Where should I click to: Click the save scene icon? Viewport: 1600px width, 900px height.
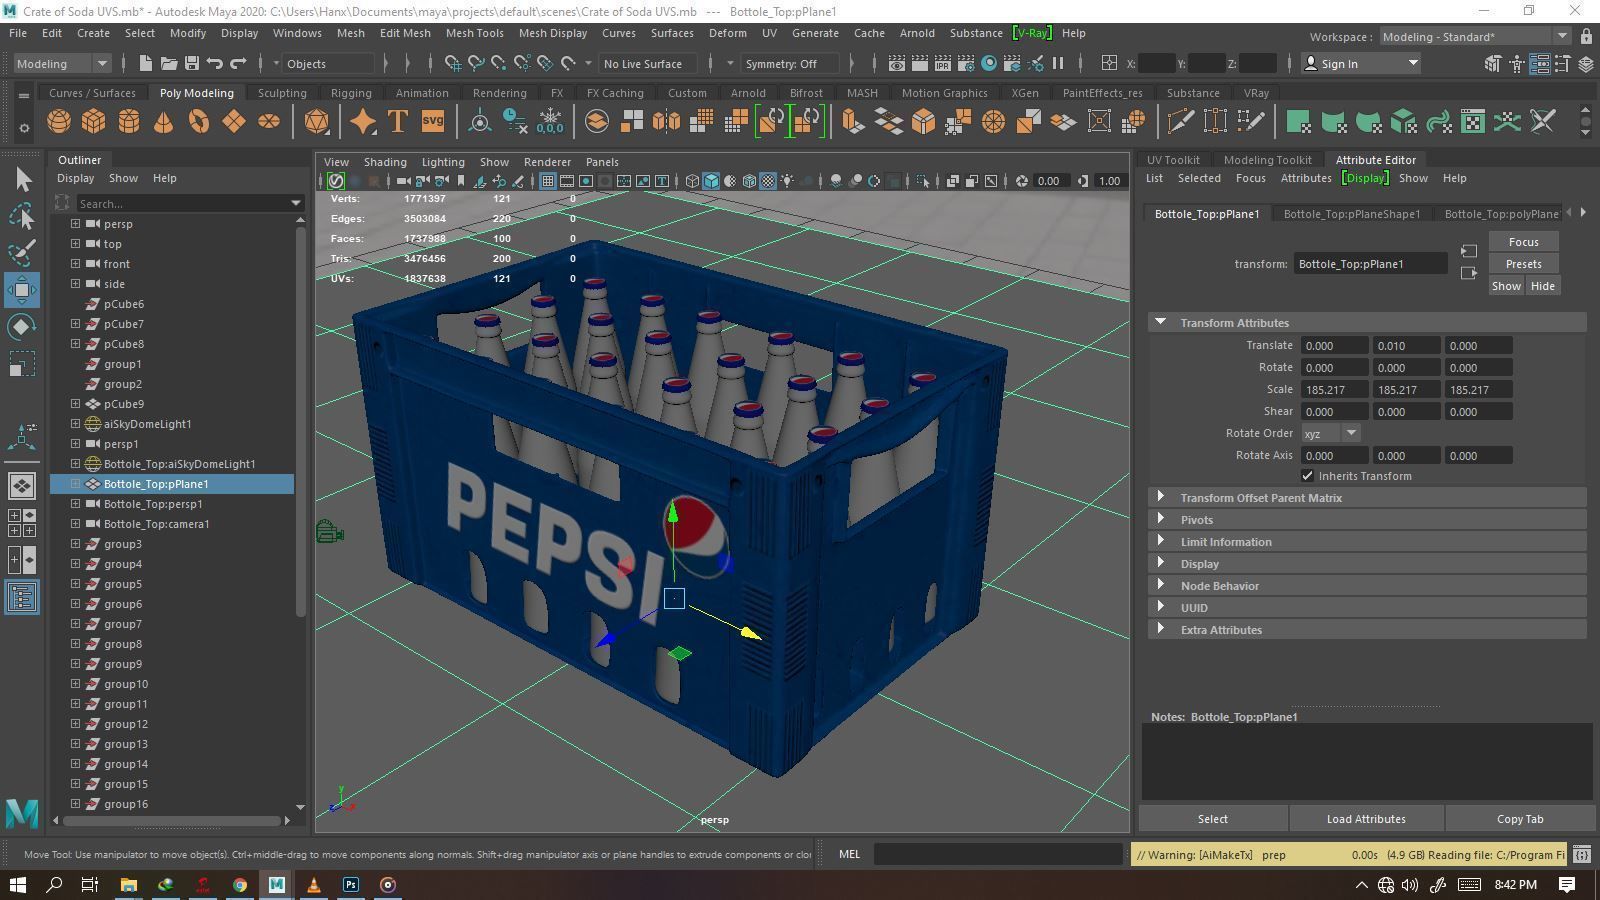191,64
